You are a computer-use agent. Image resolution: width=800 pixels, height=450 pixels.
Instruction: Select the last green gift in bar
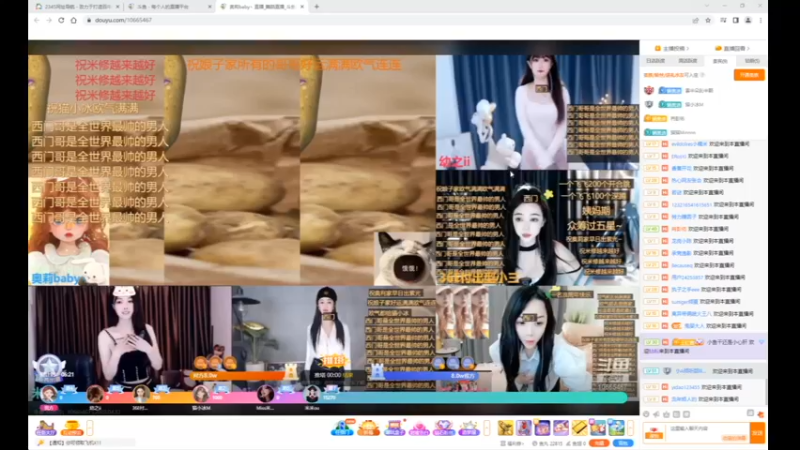coord(616,428)
